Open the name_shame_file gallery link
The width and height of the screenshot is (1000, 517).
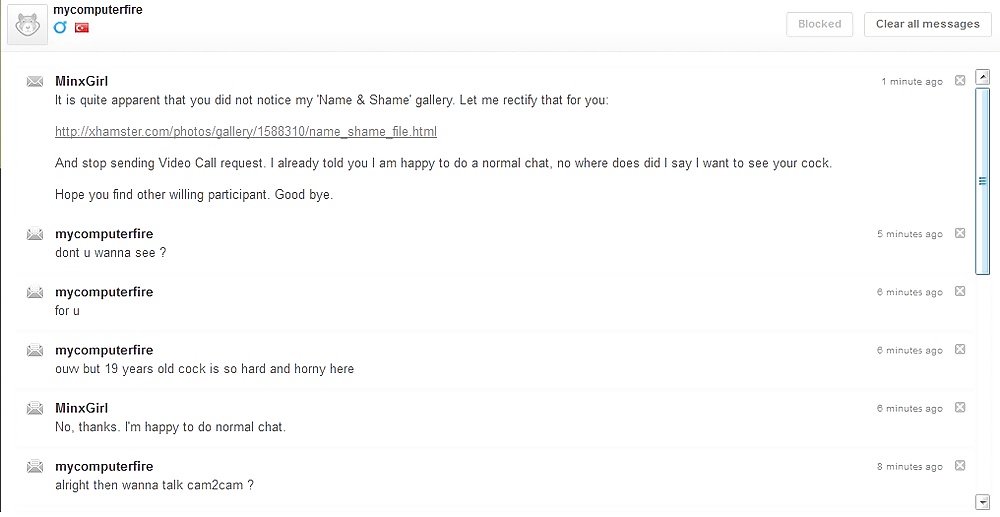[246, 132]
